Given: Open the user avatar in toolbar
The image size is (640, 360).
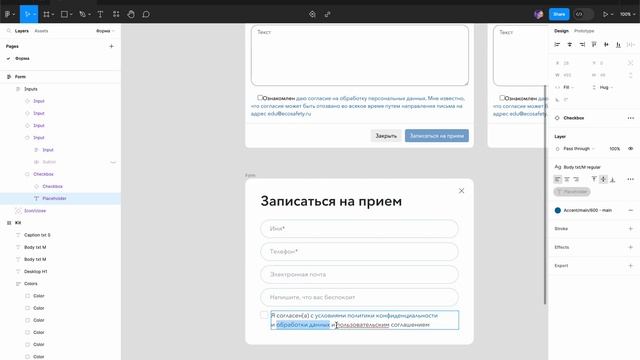Looking at the screenshot, I should click(539, 14).
